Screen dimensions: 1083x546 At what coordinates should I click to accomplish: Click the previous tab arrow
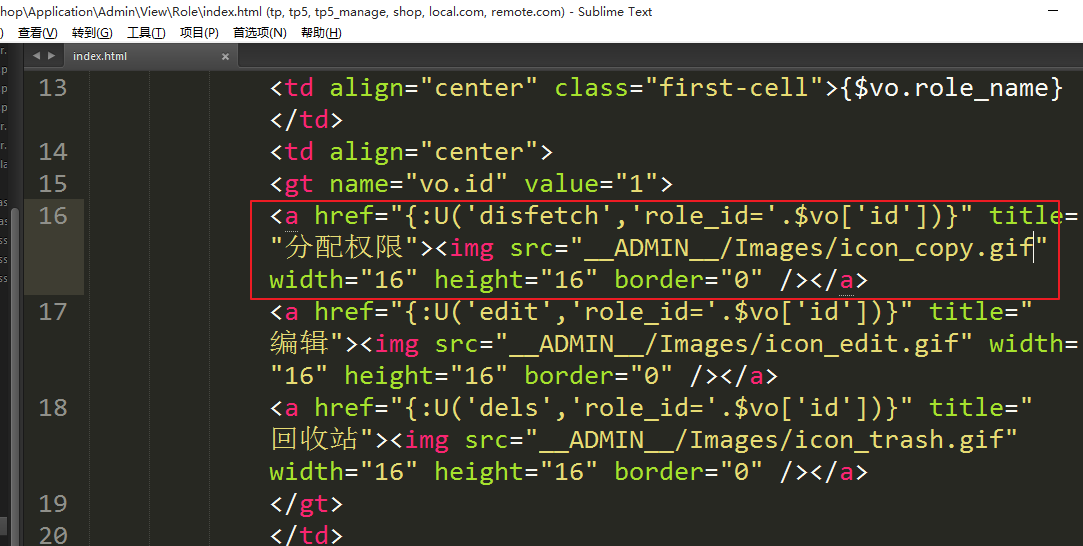point(36,57)
